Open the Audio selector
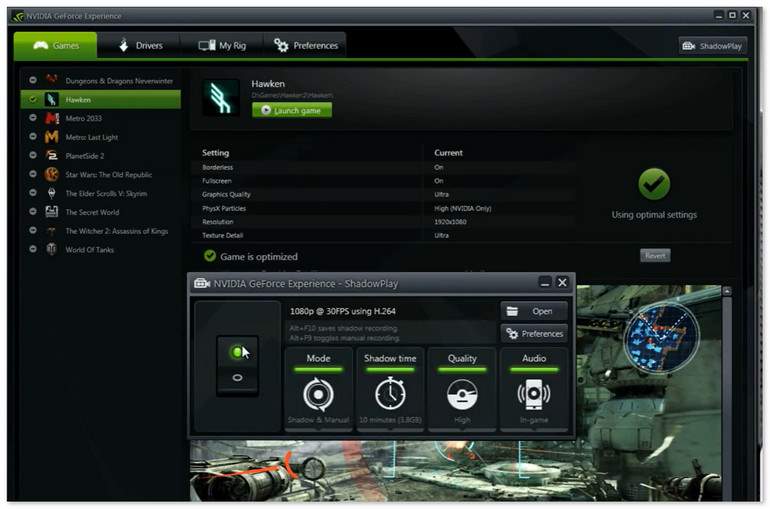 point(534,390)
